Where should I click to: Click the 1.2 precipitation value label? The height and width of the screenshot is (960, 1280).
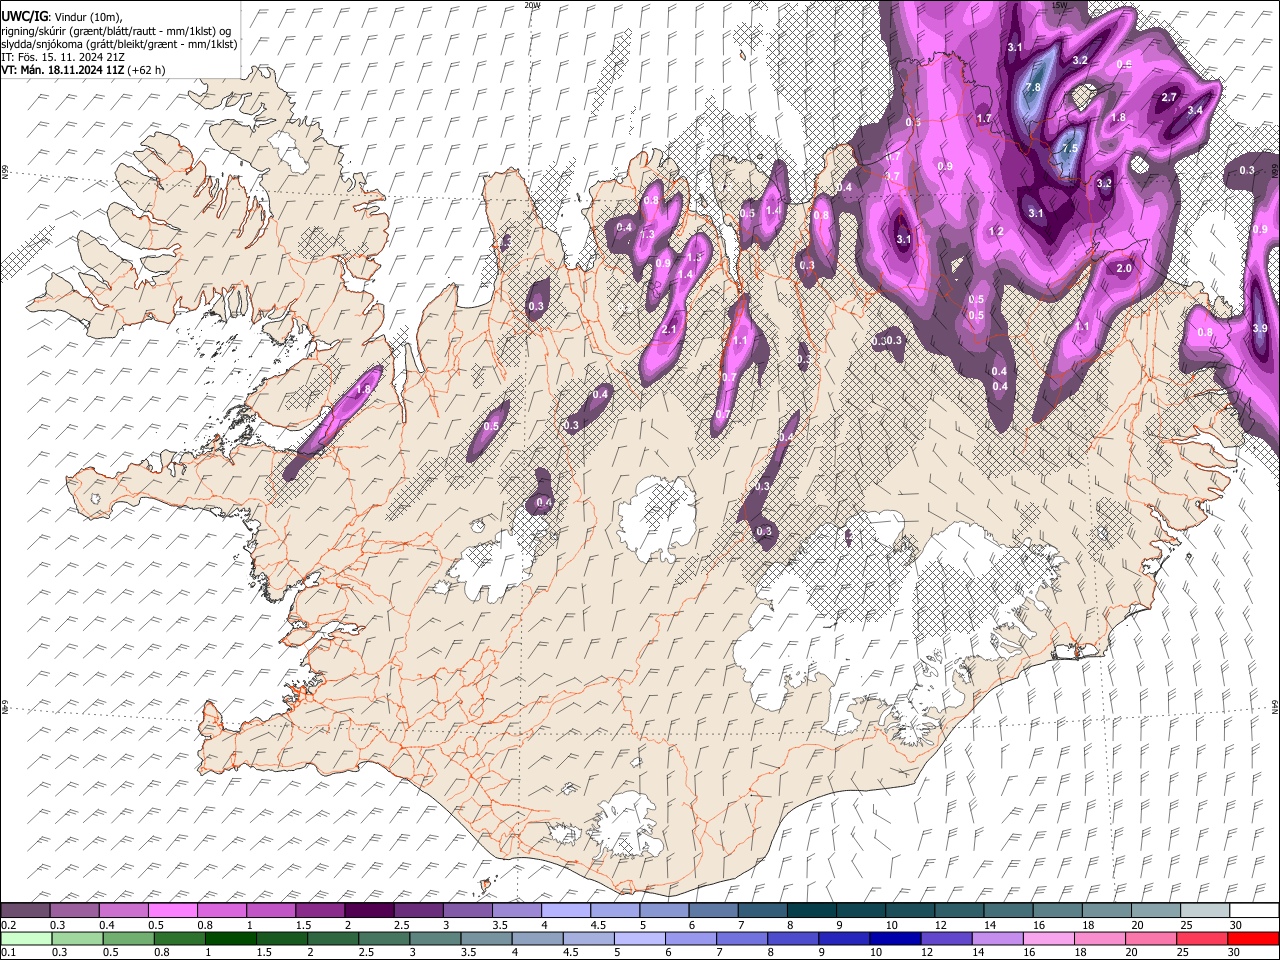(x=996, y=232)
